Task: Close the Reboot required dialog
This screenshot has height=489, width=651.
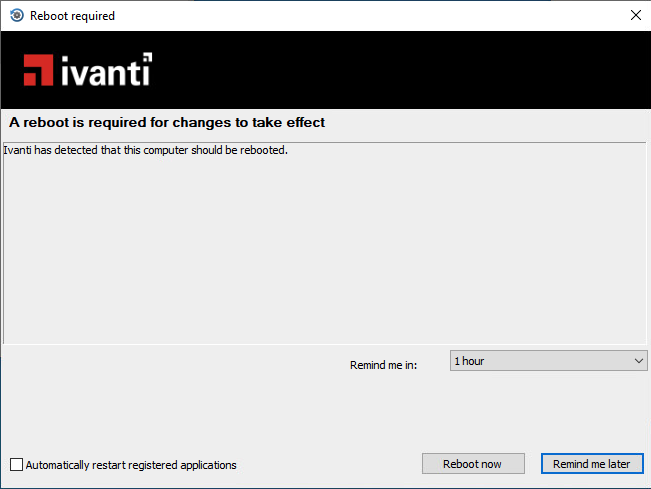Action: tap(636, 15)
